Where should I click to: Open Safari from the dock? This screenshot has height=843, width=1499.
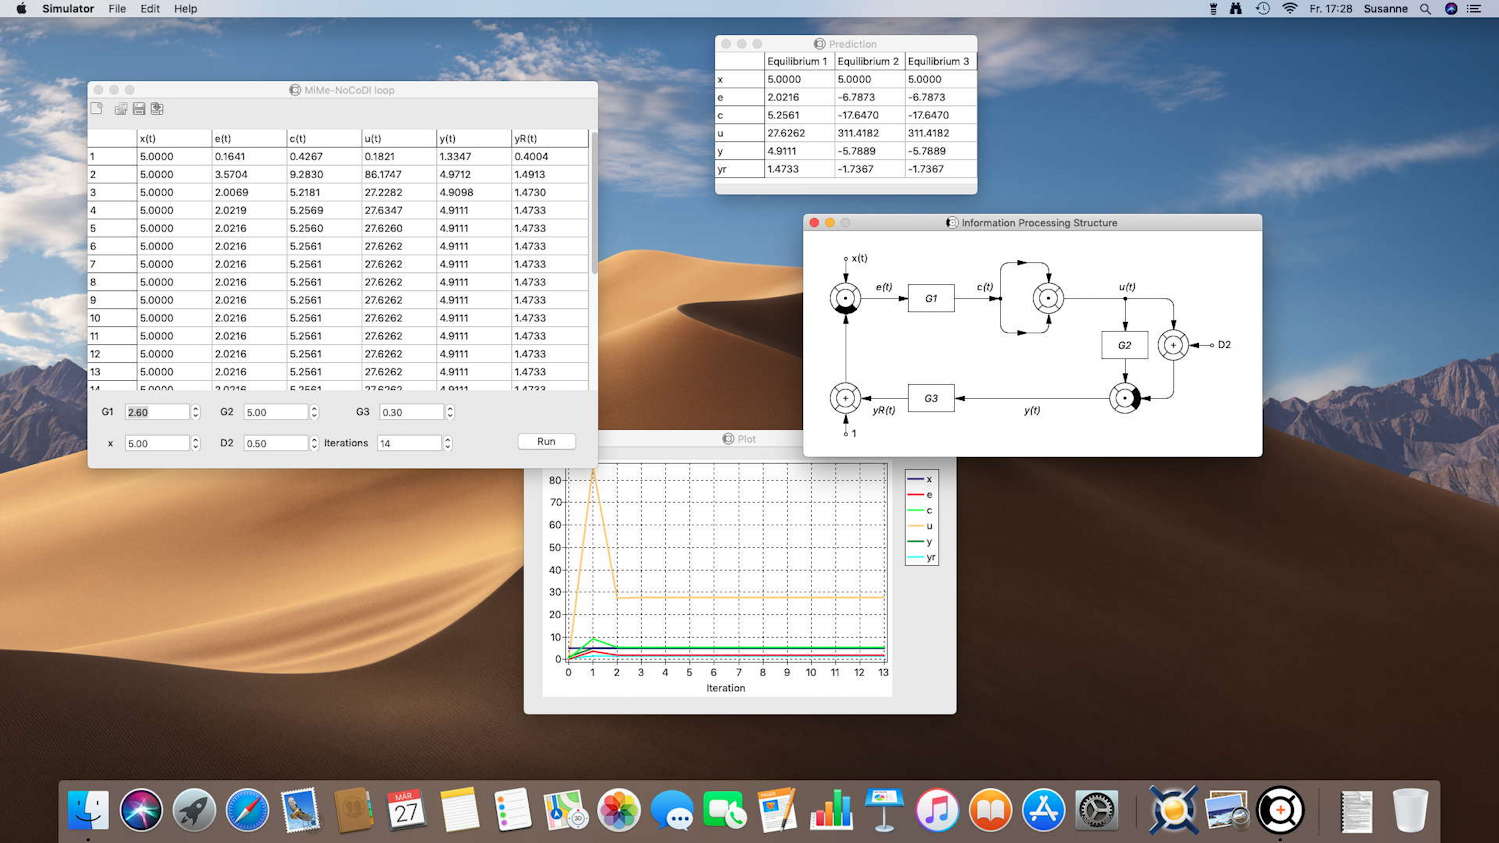(246, 810)
